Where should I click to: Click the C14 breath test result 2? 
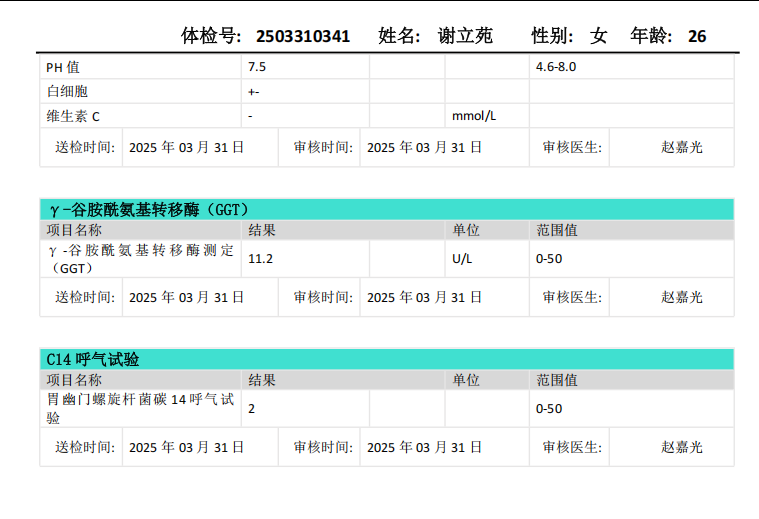click(252, 408)
